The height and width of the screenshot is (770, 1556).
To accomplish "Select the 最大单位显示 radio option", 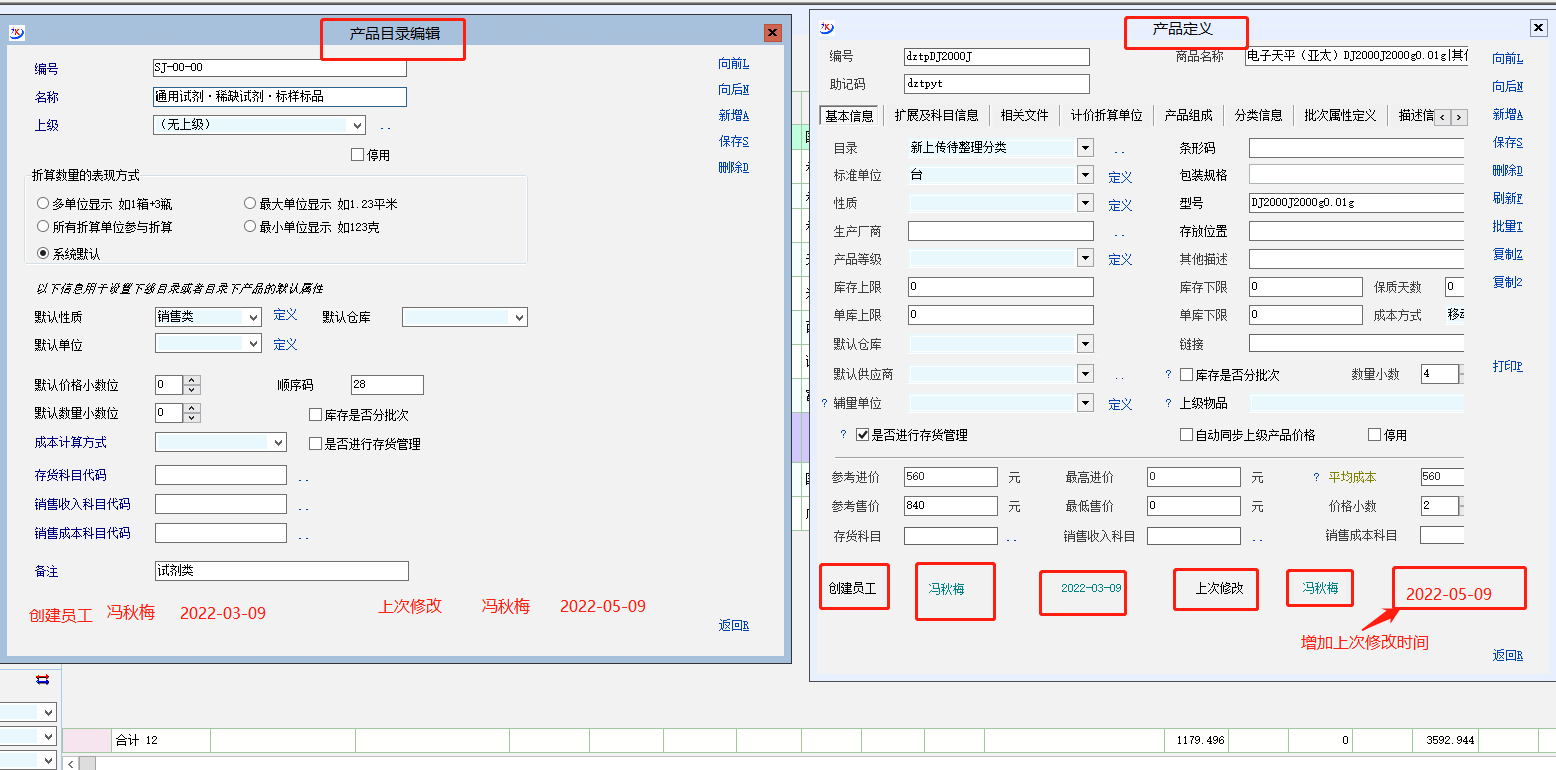I will click(250, 204).
